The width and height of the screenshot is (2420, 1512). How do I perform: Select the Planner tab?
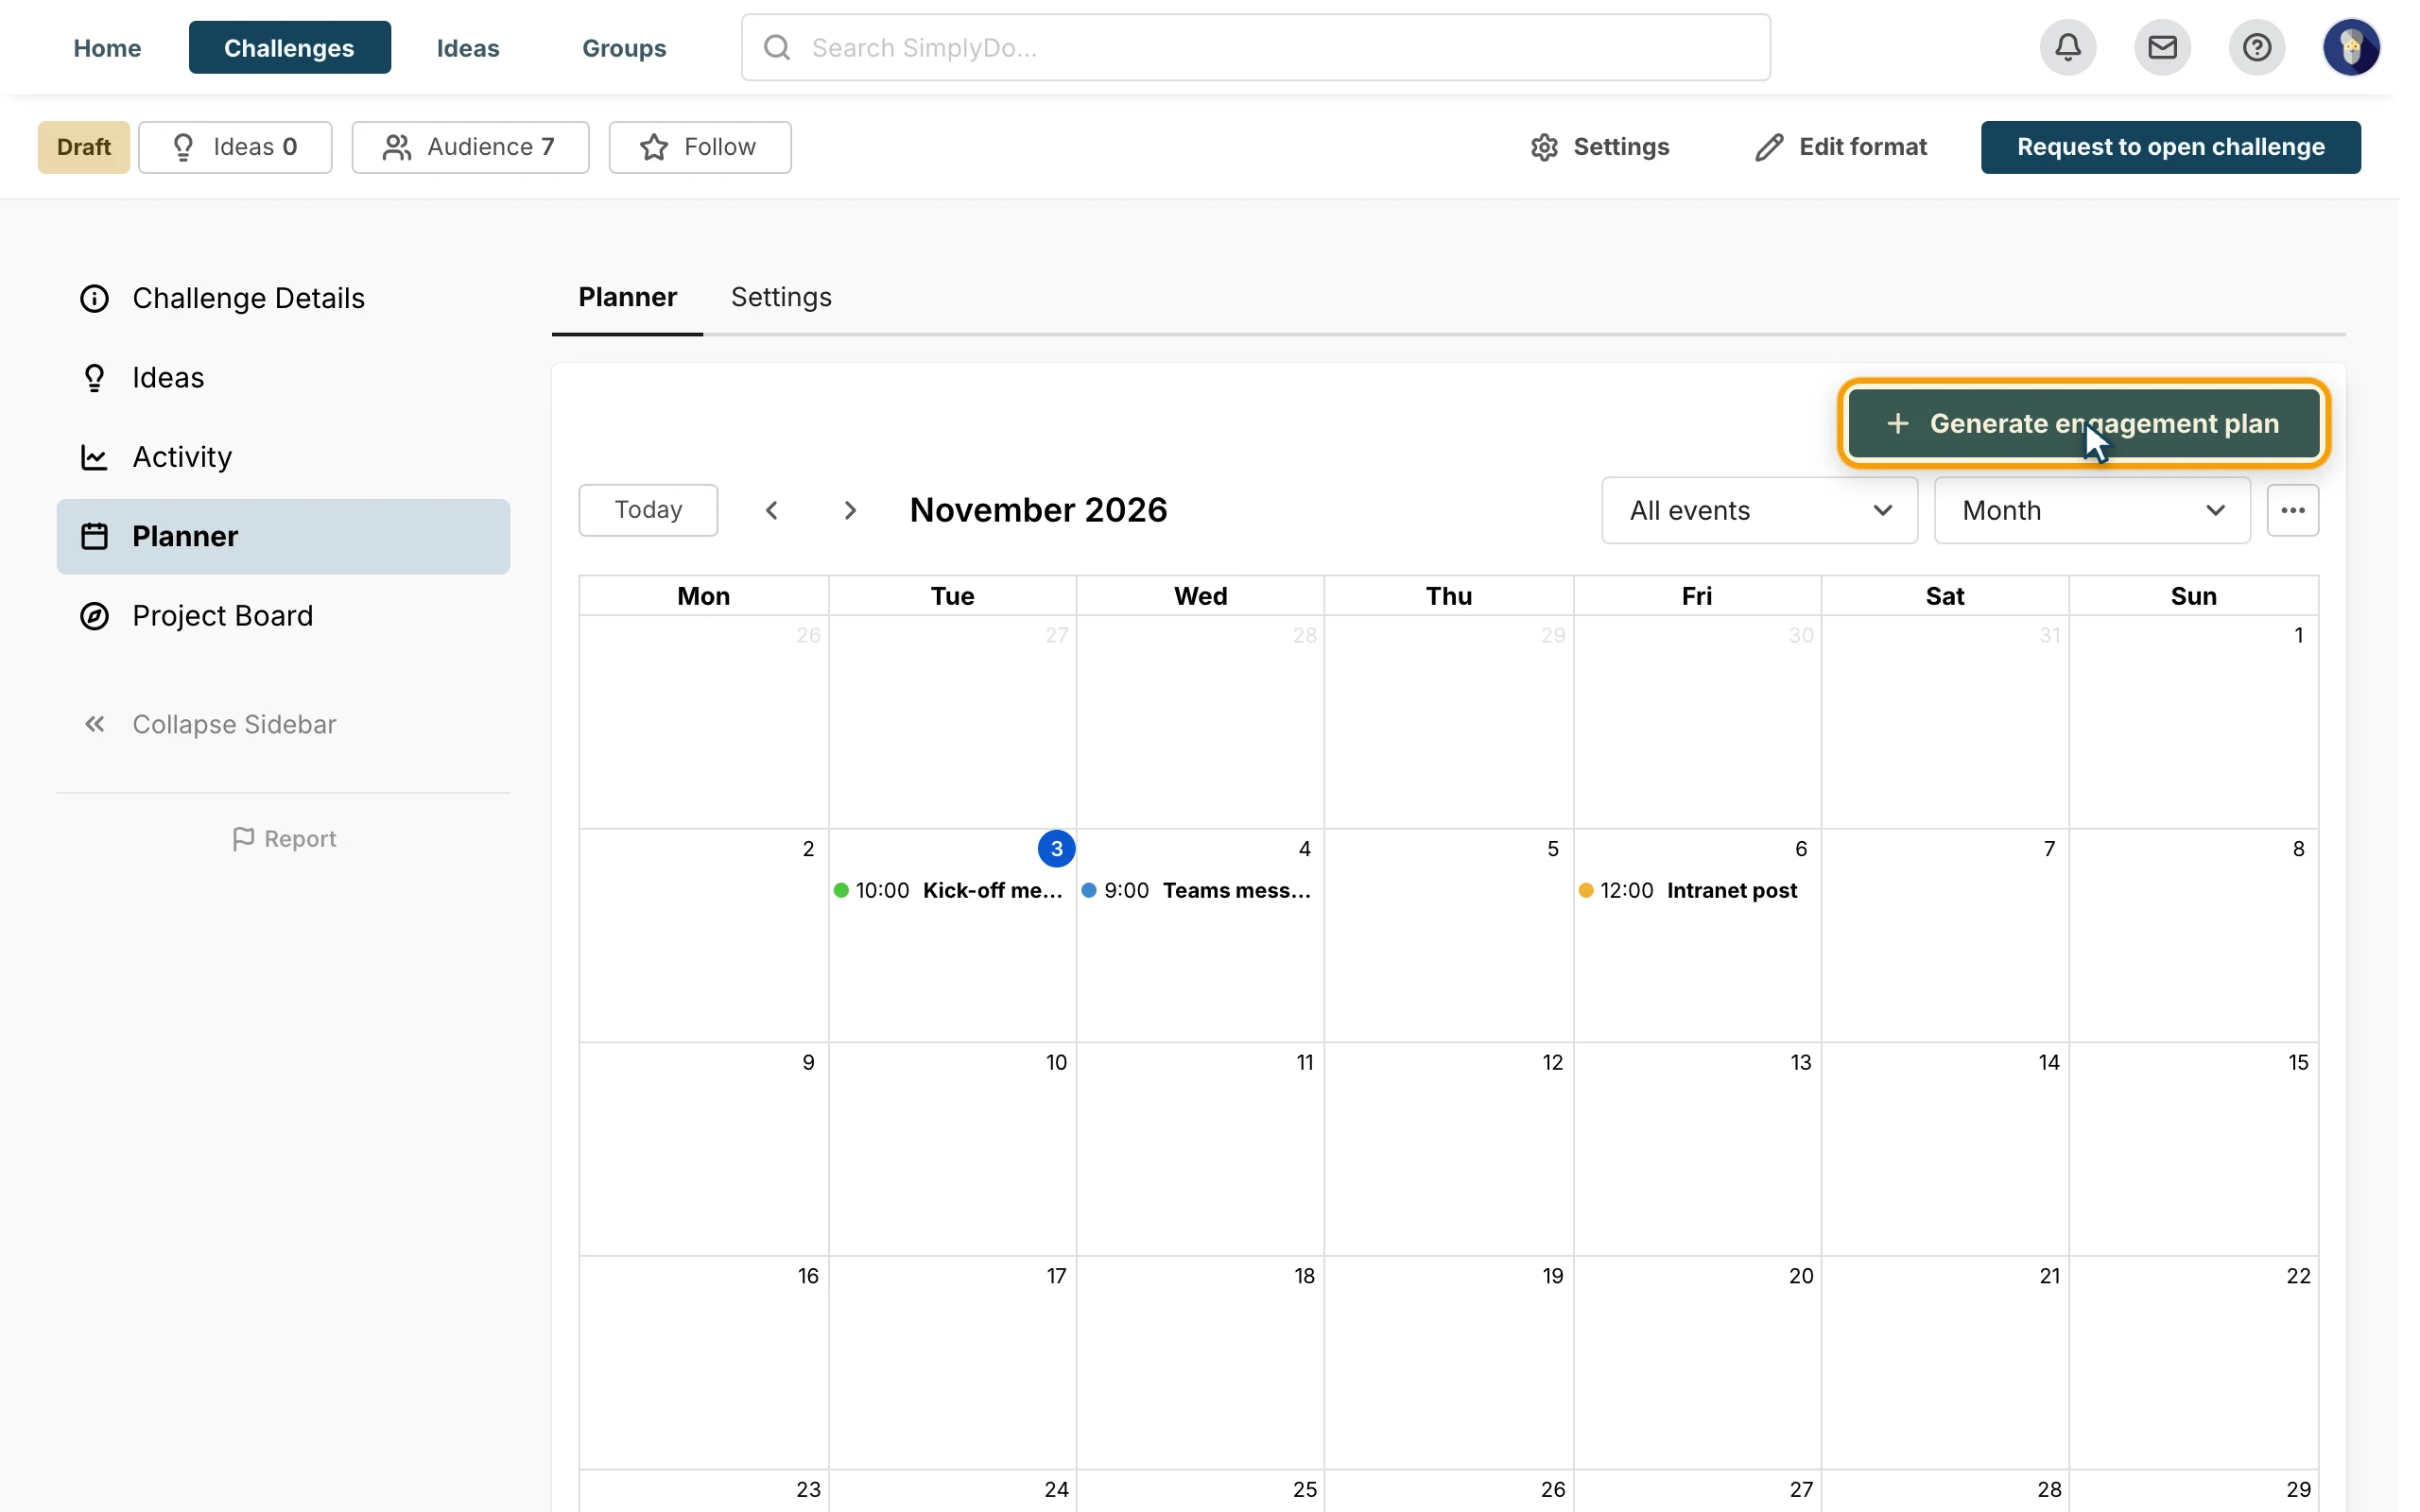pyautogui.click(x=628, y=297)
